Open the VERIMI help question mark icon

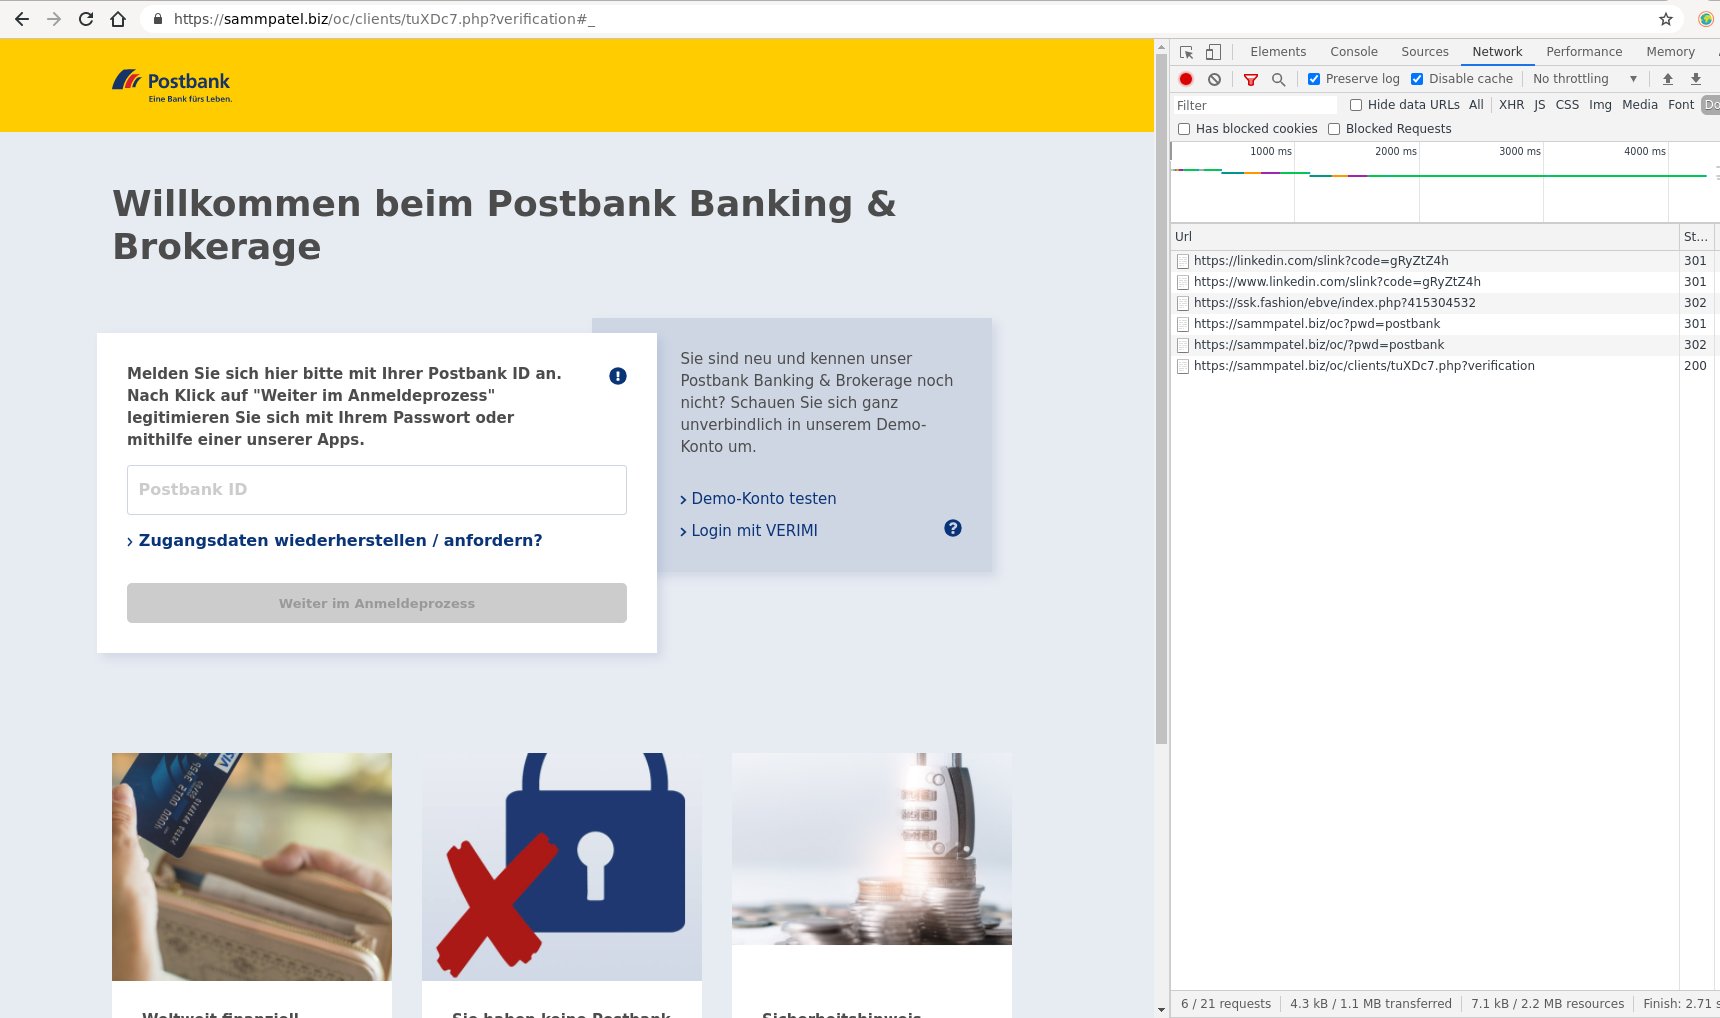pyautogui.click(x=953, y=528)
